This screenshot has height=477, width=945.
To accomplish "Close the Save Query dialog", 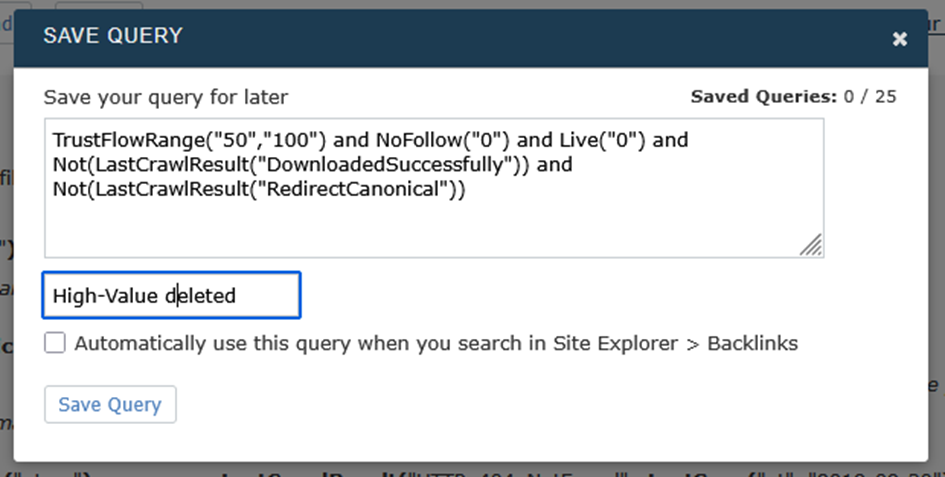I will pos(899,39).
